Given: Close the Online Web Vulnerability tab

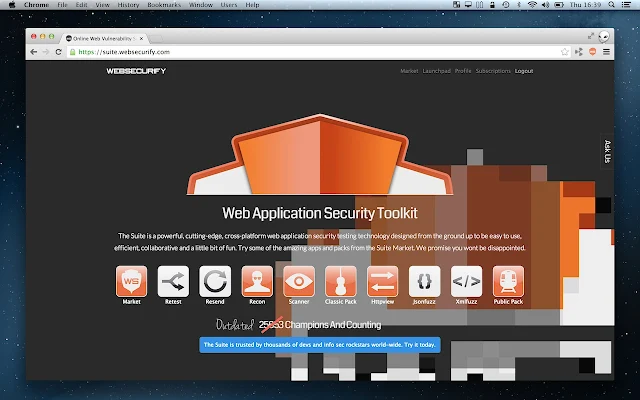Looking at the screenshot, I should (141, 38).
